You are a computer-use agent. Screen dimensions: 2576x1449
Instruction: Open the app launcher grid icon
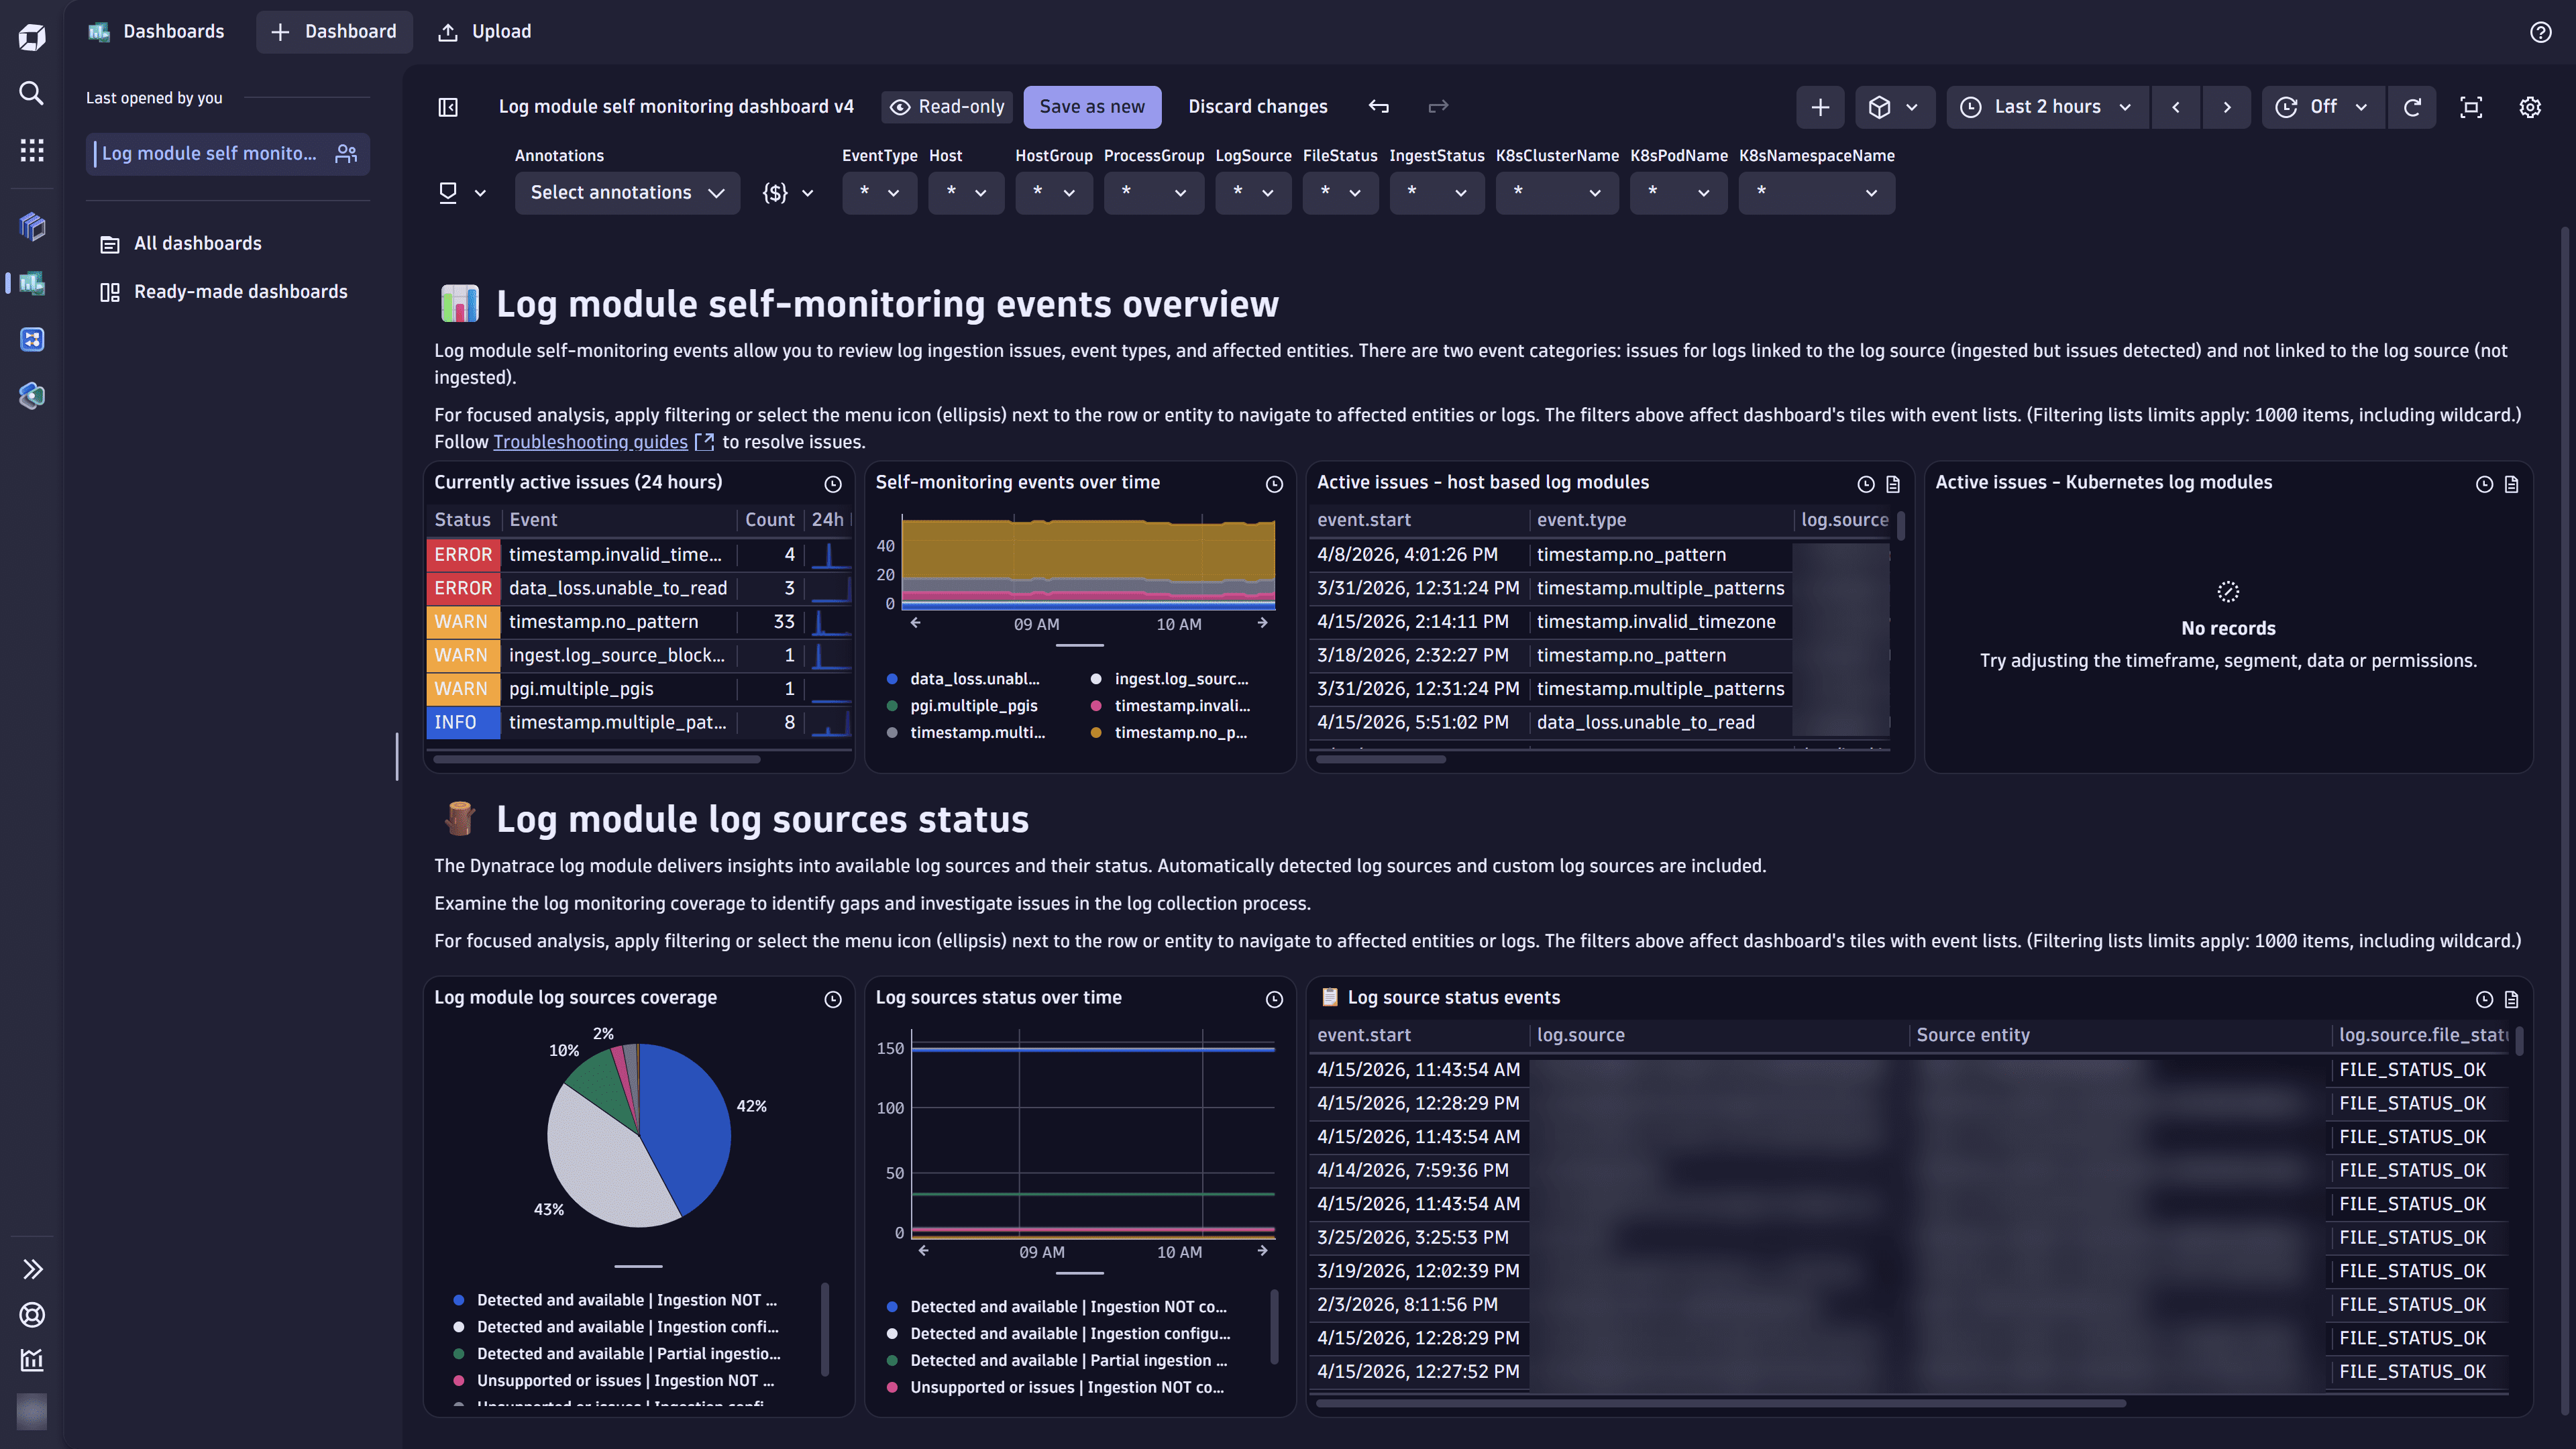(31, 149)
